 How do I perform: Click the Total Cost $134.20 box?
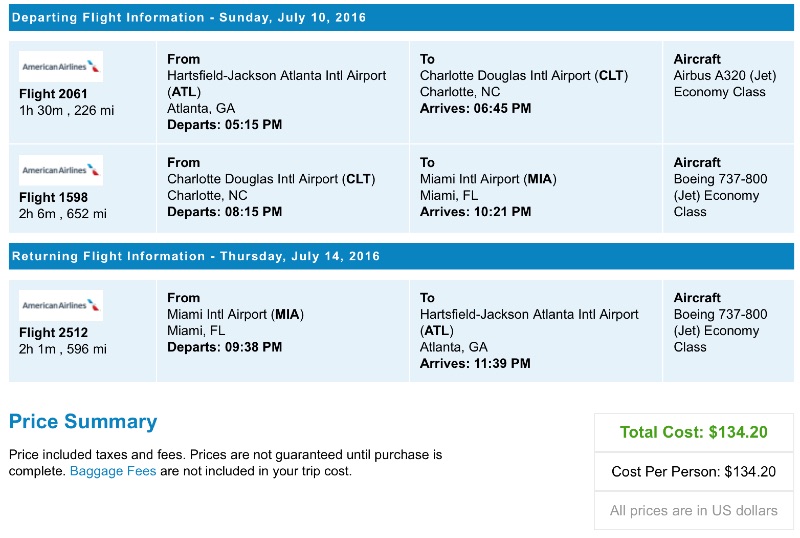coord(693,433)
